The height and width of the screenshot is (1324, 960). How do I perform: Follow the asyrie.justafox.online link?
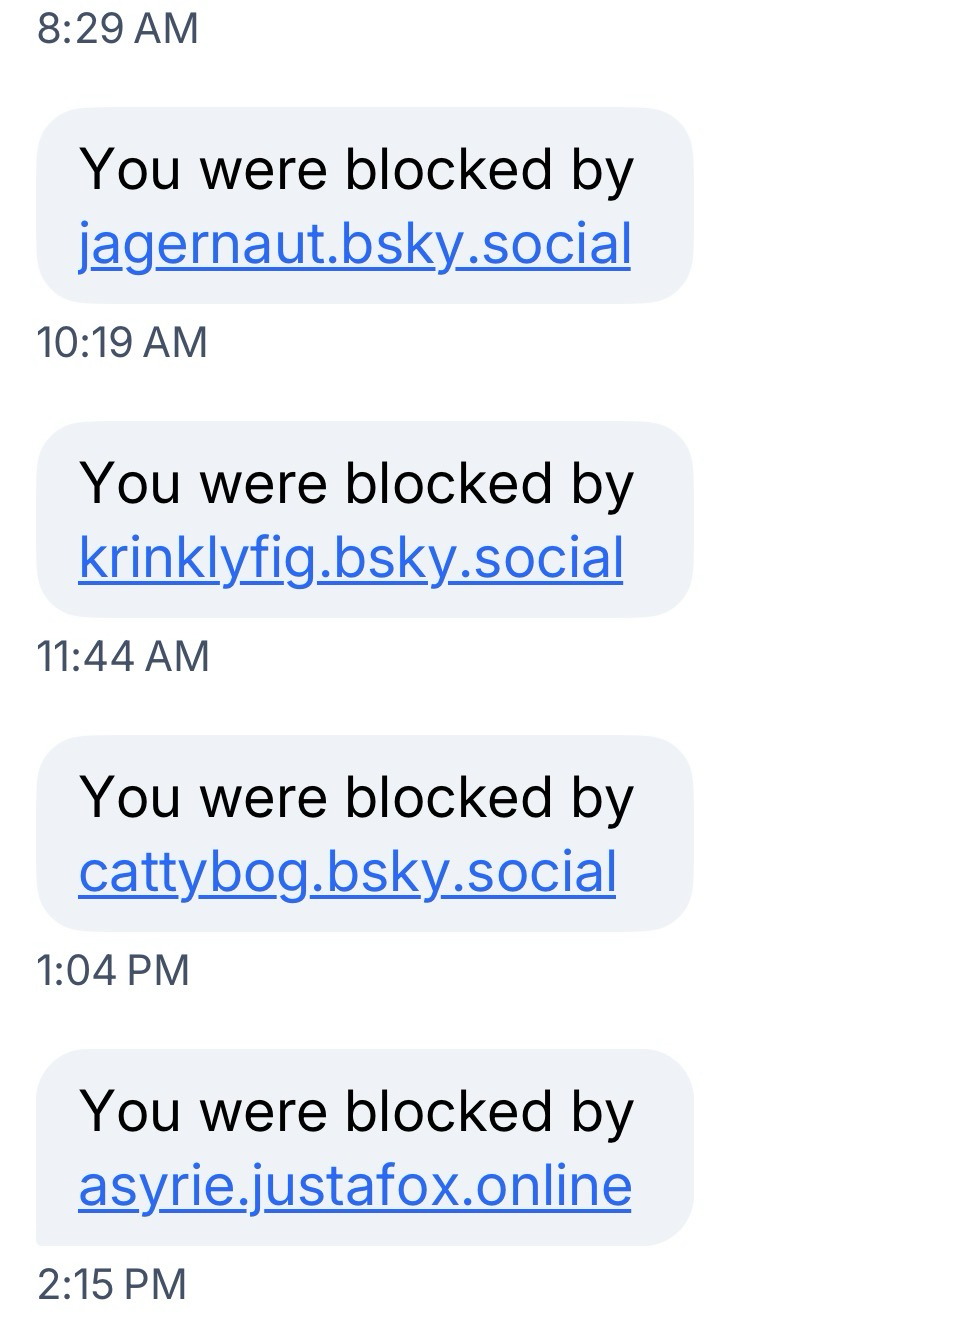tap(355, 1186)
